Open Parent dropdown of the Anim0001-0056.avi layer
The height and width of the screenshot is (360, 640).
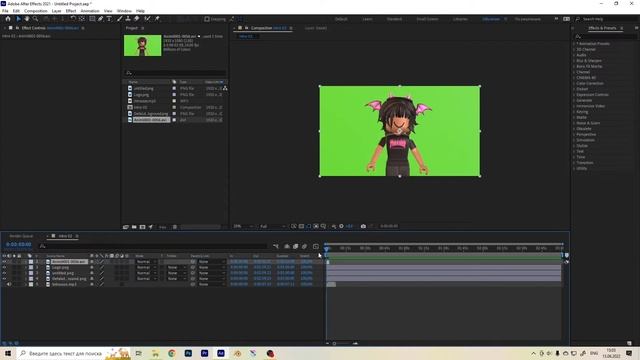point(211,262)
